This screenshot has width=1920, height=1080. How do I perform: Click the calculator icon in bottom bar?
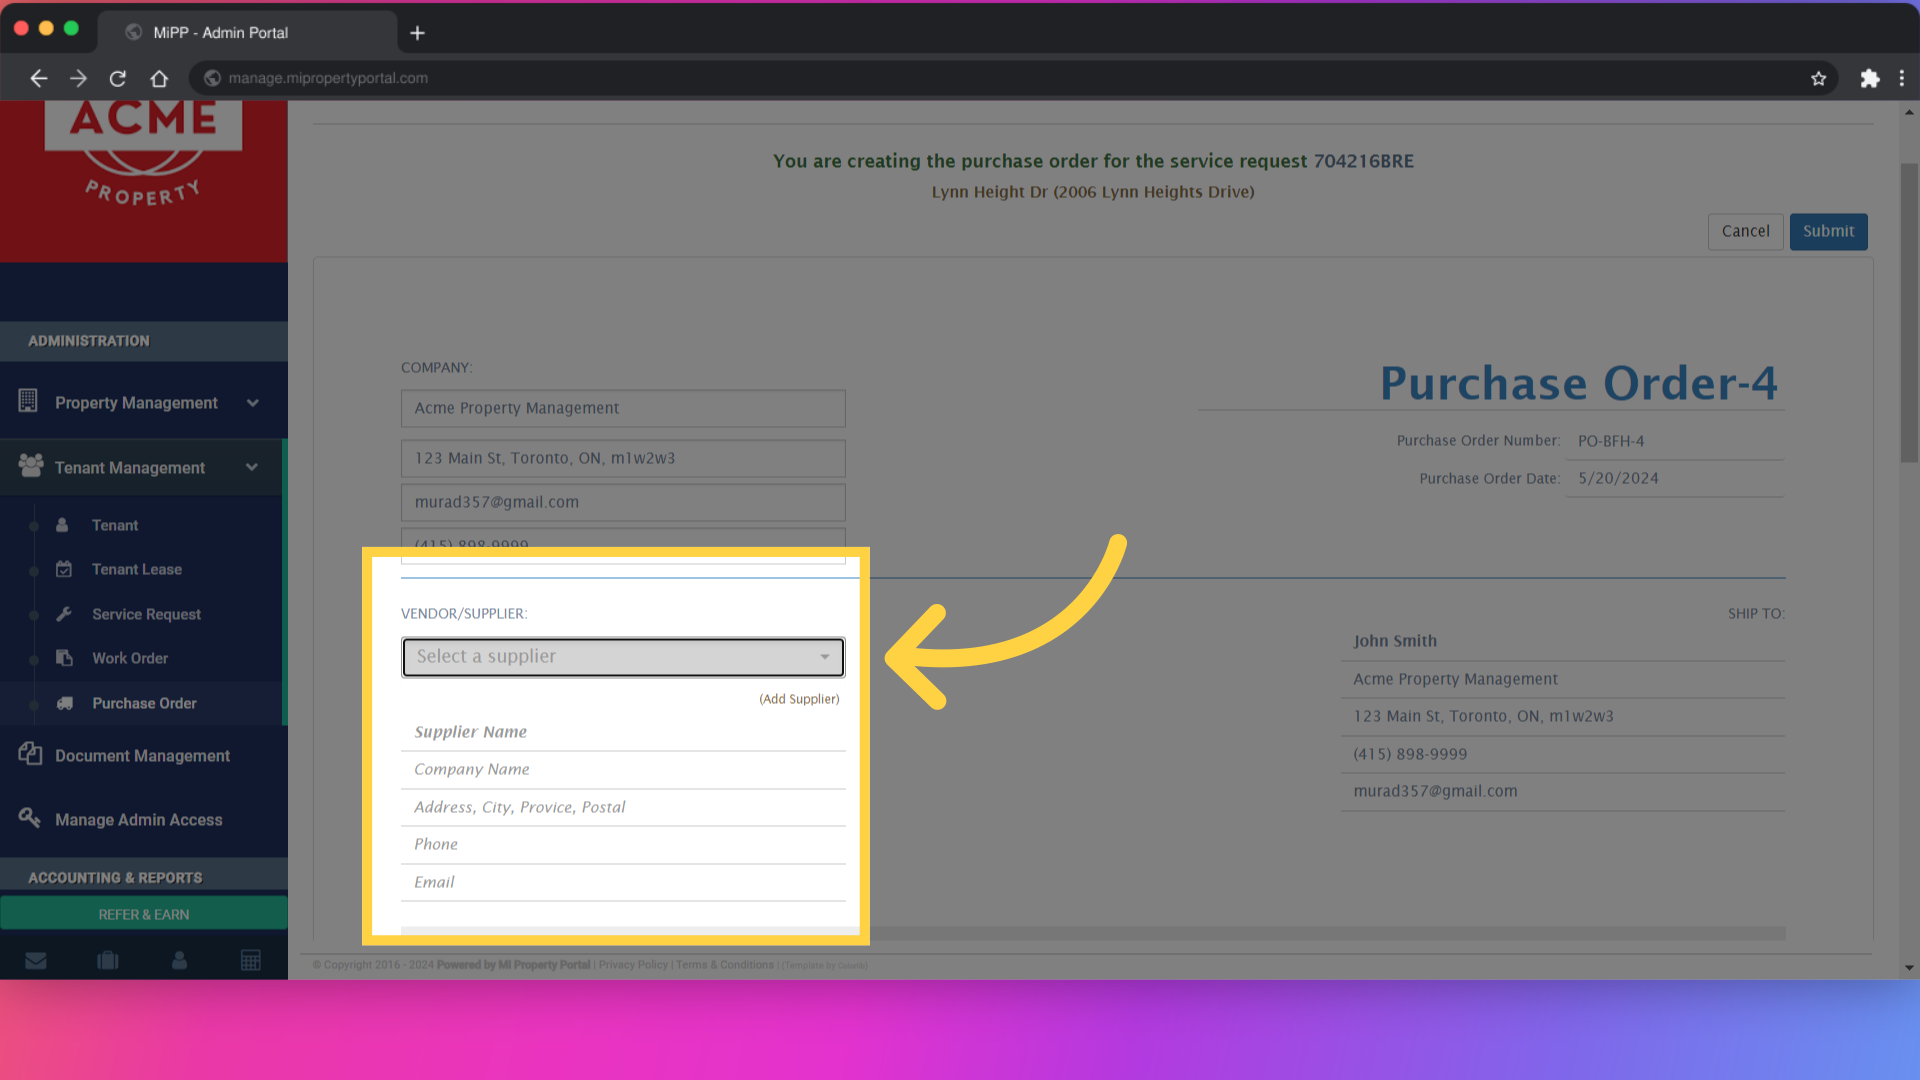coord(251,960)
